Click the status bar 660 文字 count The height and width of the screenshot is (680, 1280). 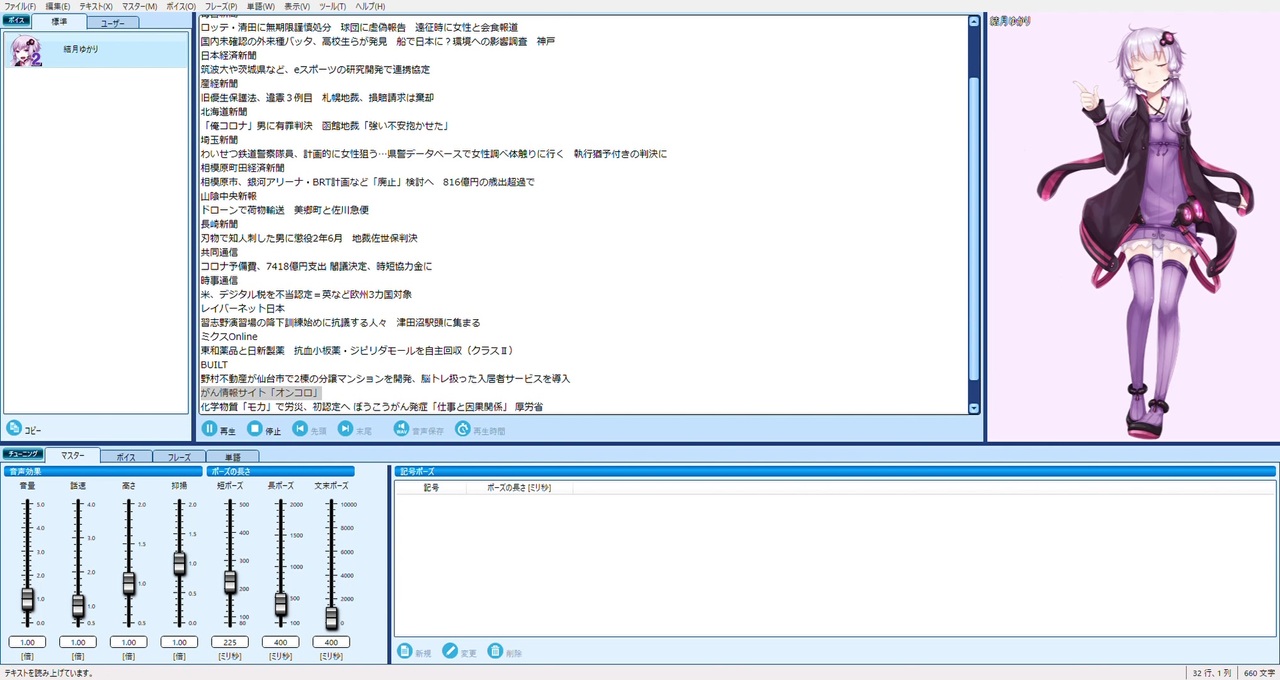[x=1257, y=673]
